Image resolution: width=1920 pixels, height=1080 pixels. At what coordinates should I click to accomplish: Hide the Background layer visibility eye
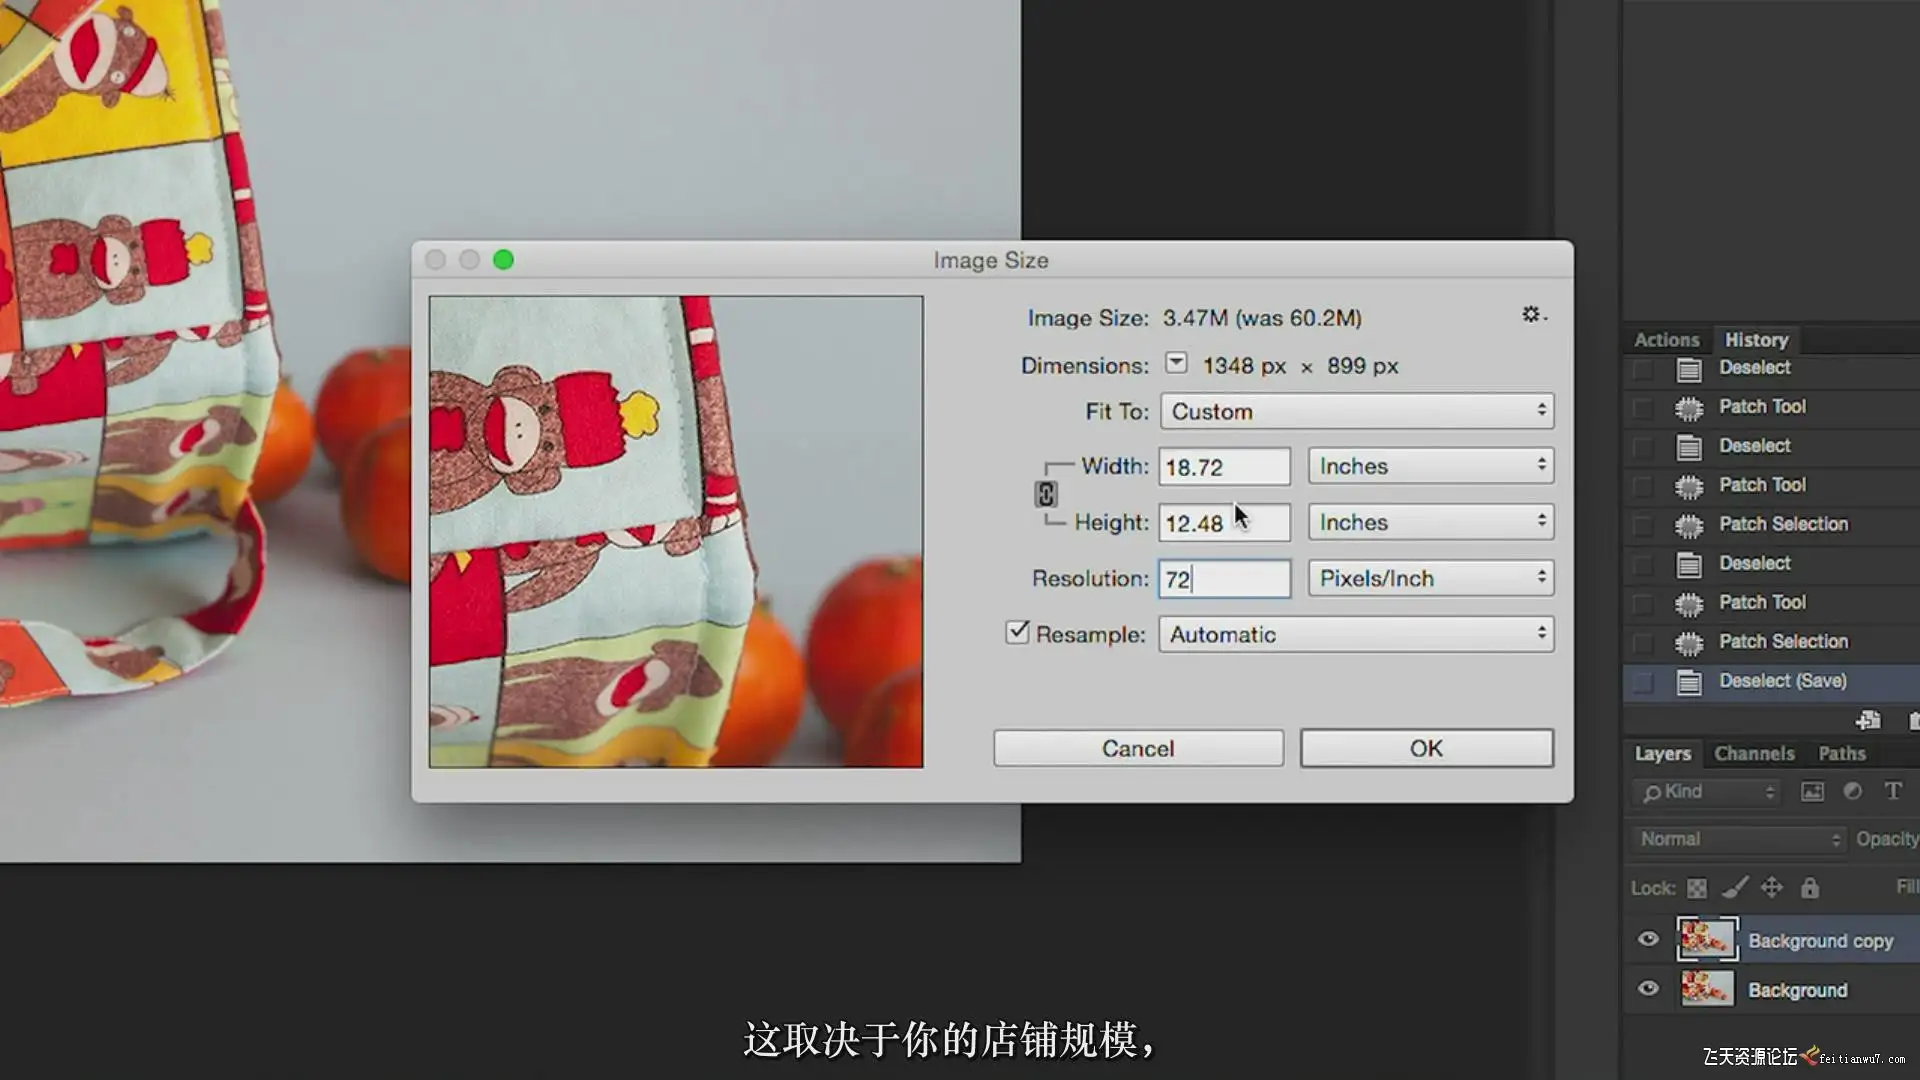[x=1648, y=989]
